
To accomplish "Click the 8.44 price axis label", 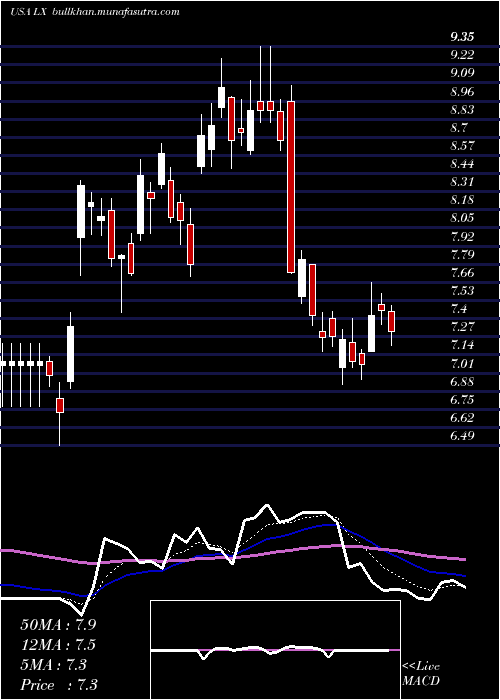I will coord(462,164).
